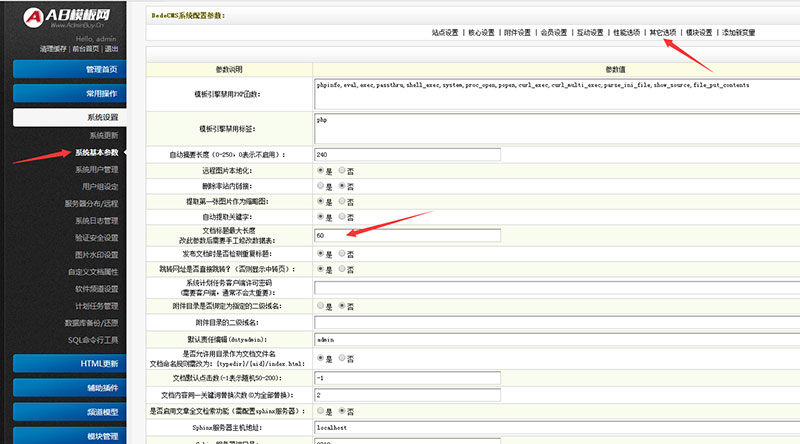Open the 添加新变量 tab

click(738, 33)
